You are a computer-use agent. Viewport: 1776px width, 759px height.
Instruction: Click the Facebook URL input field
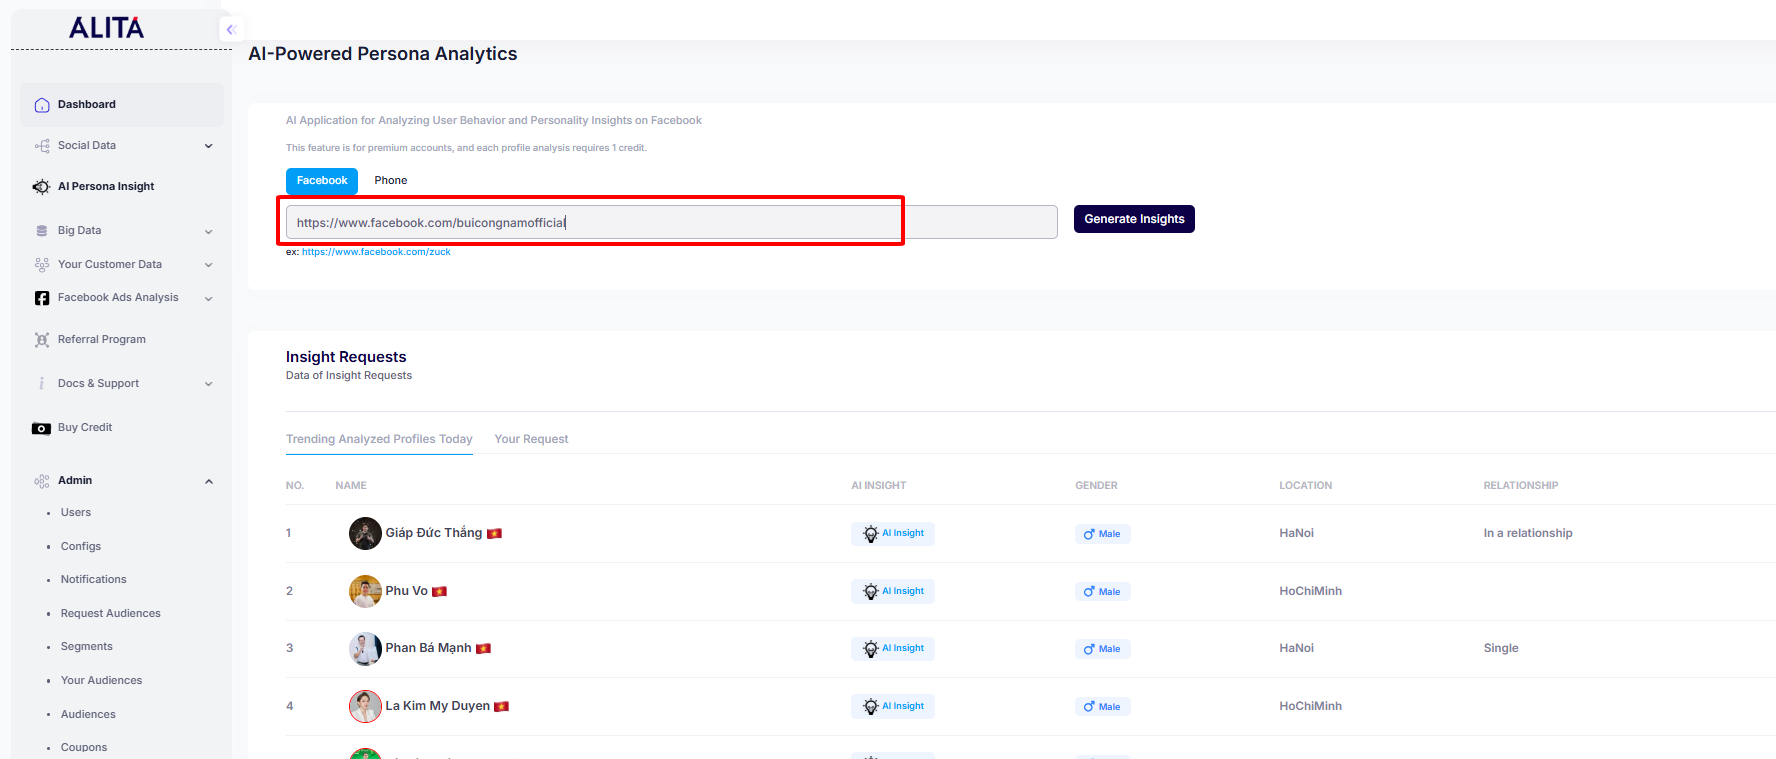click(x=670, y=222)
